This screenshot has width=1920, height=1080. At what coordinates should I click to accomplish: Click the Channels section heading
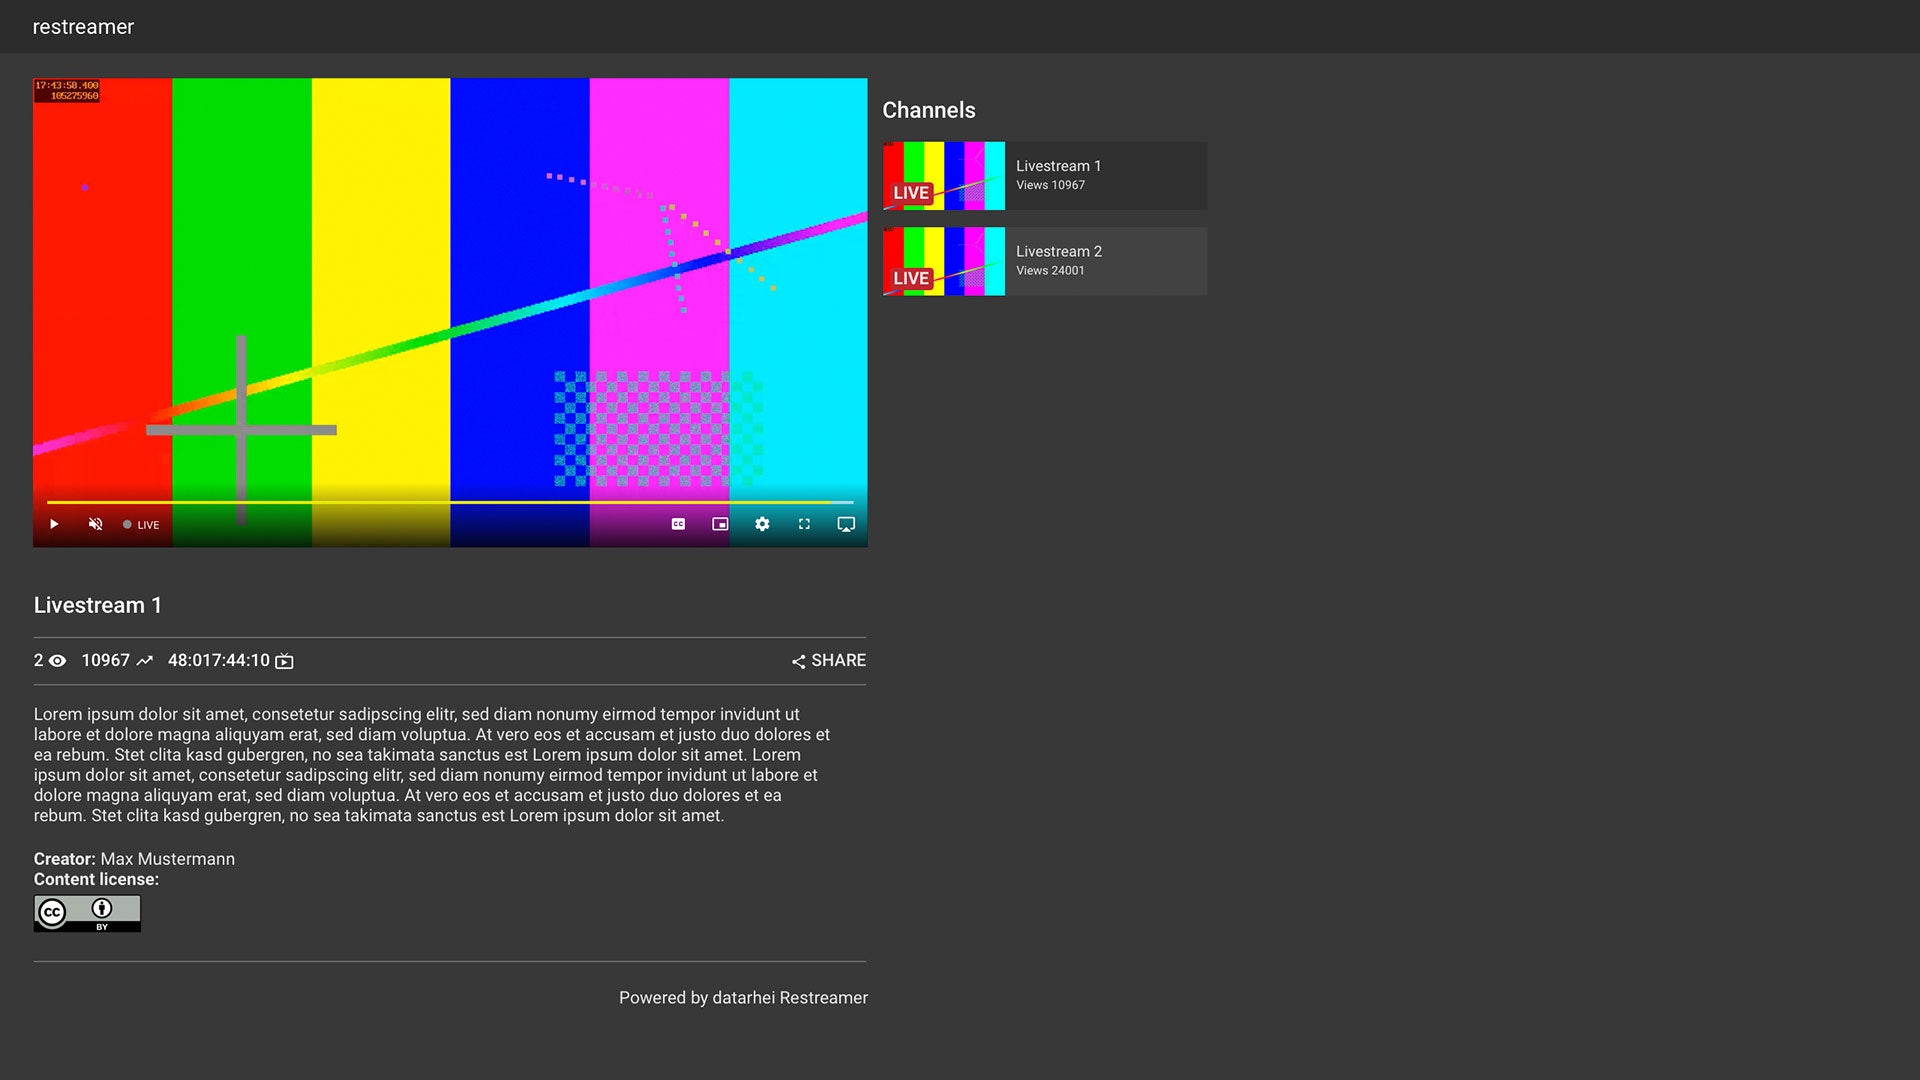click(929, 110)
